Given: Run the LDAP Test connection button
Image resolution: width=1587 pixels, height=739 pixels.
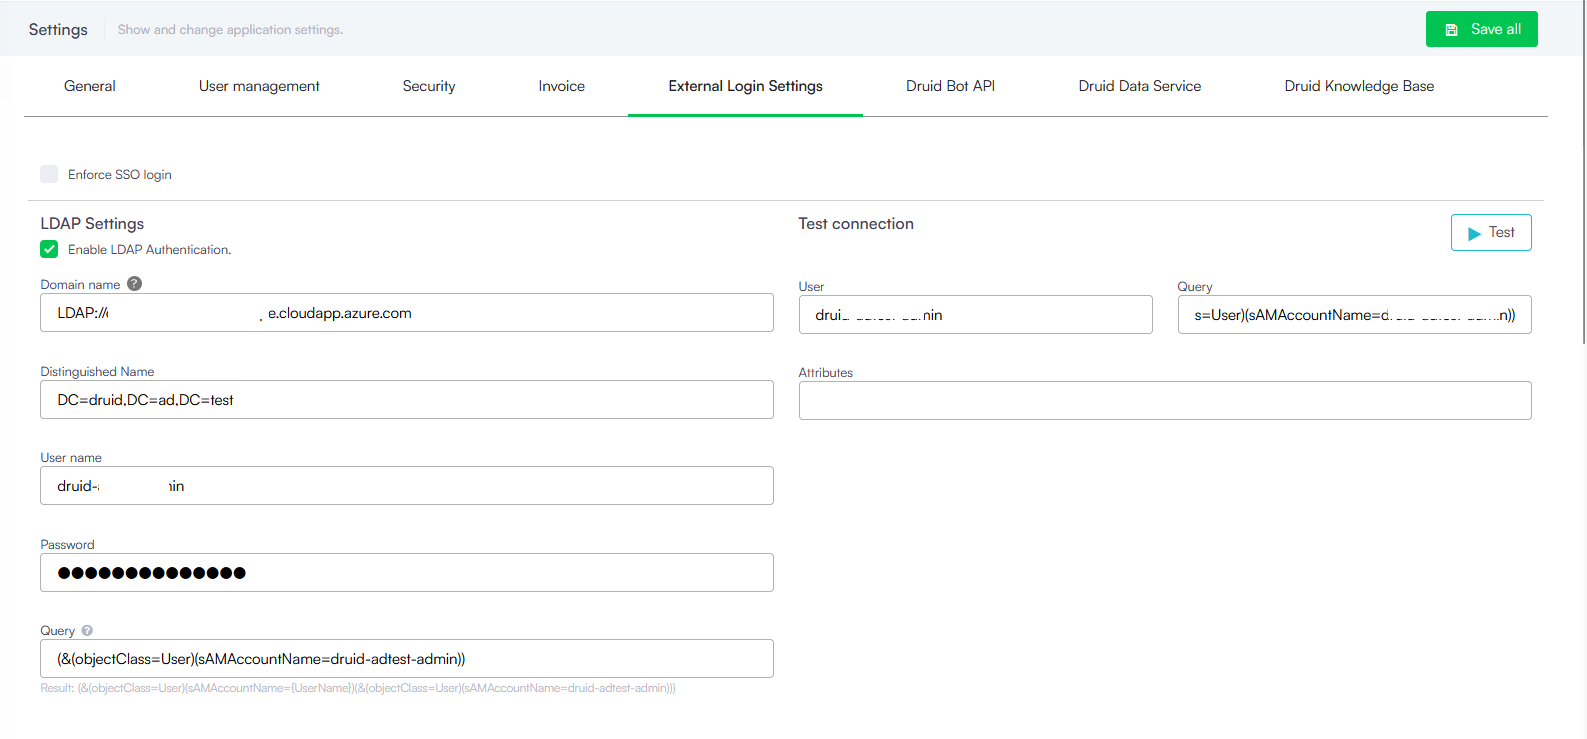Looking at the screenshot, I should coord(1490,233).
